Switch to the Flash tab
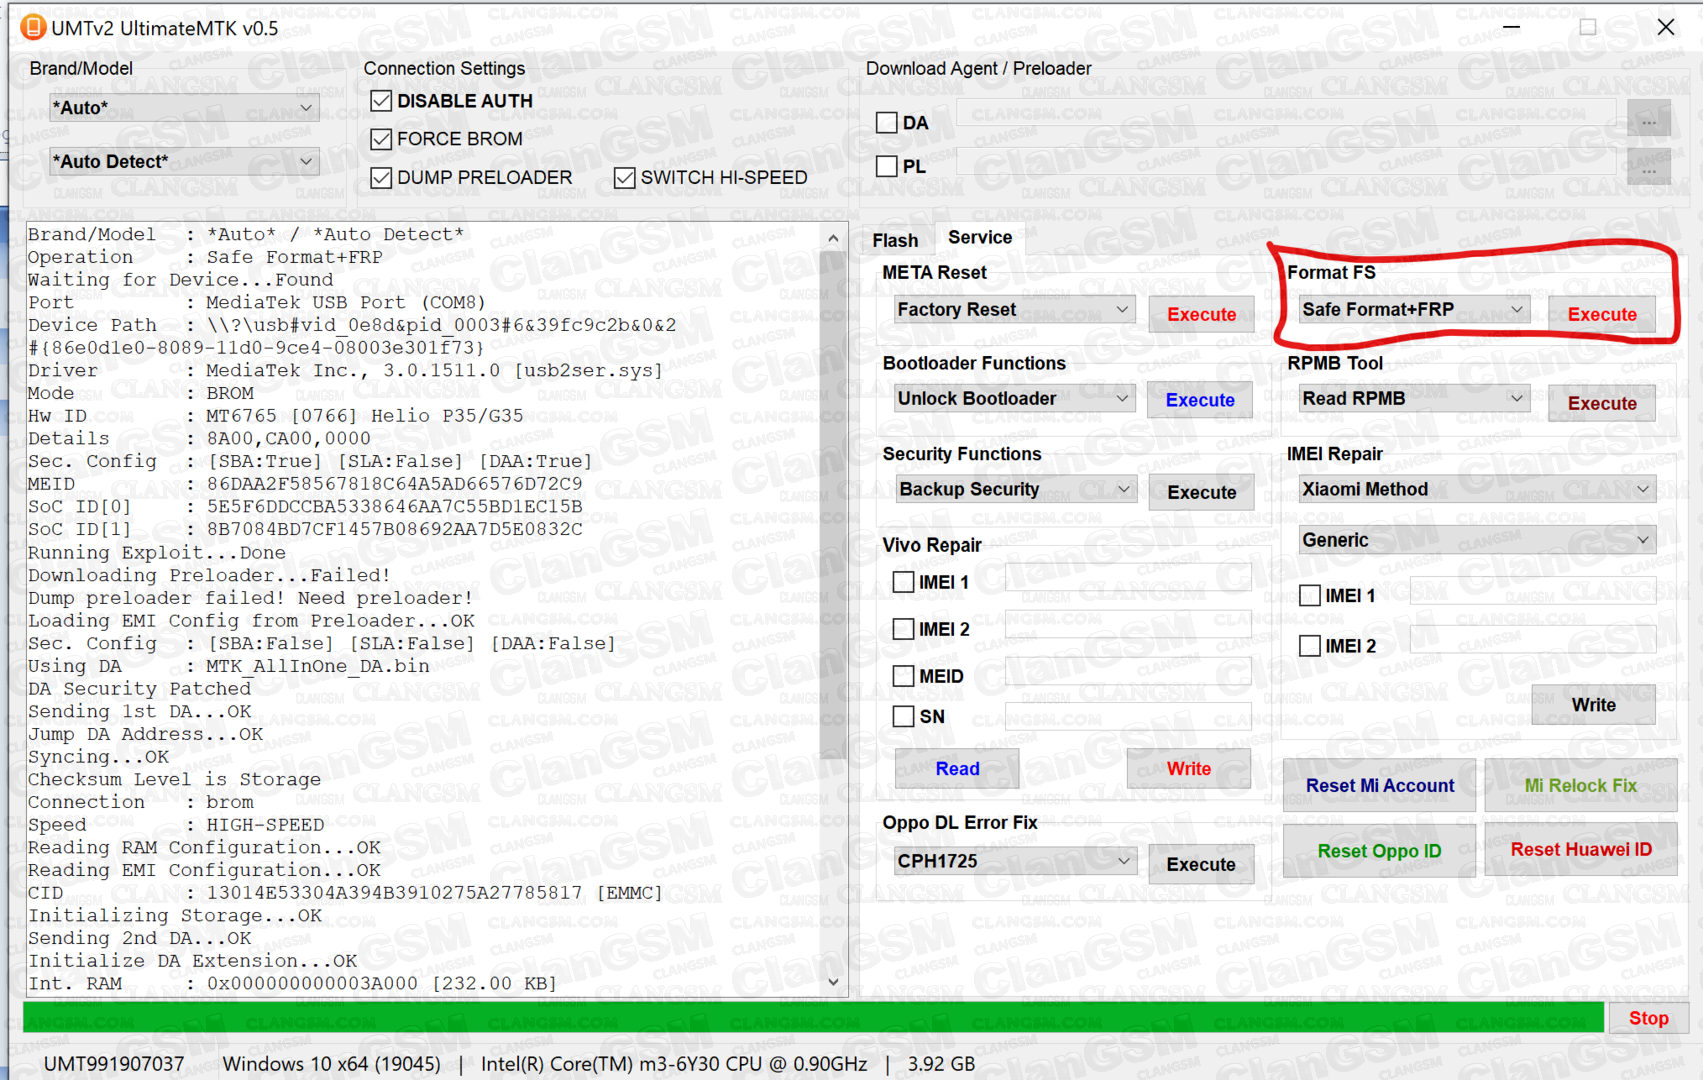 895,240
